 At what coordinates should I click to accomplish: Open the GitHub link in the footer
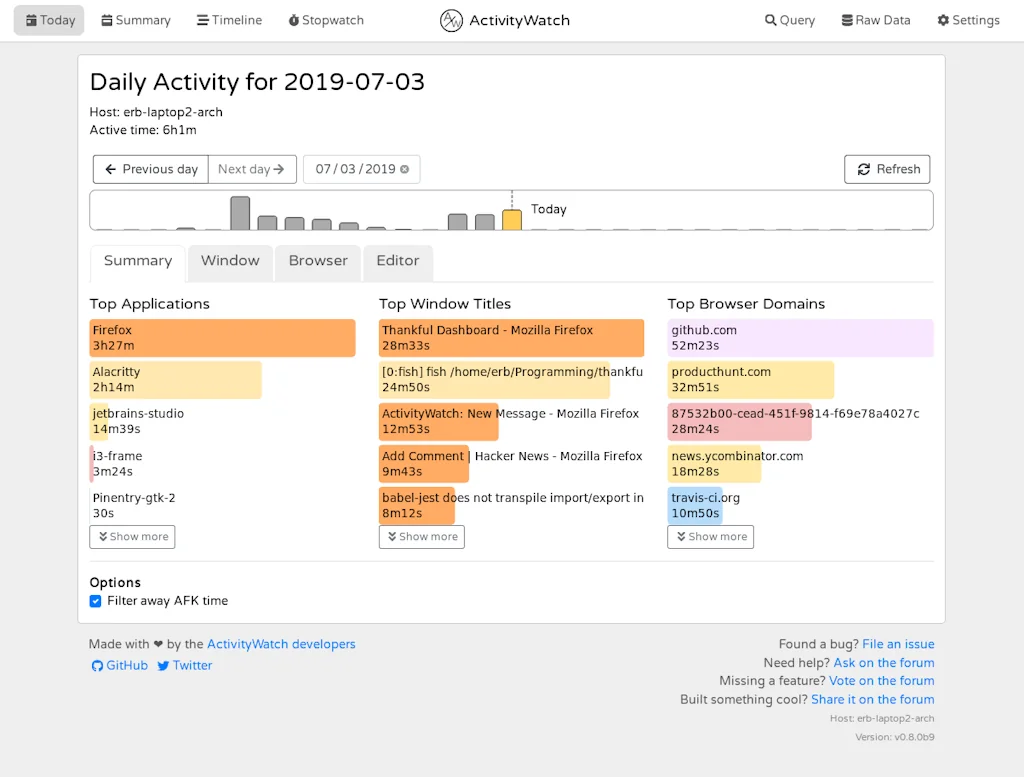point(97,665)
